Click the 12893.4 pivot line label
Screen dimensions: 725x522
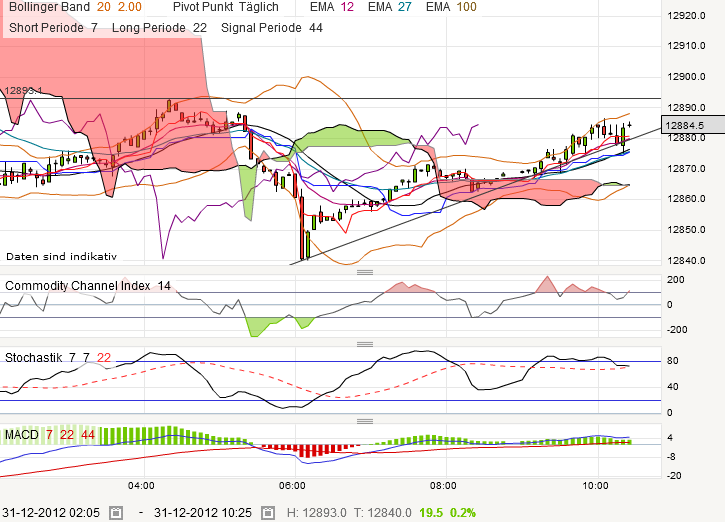tap(22, 91)
